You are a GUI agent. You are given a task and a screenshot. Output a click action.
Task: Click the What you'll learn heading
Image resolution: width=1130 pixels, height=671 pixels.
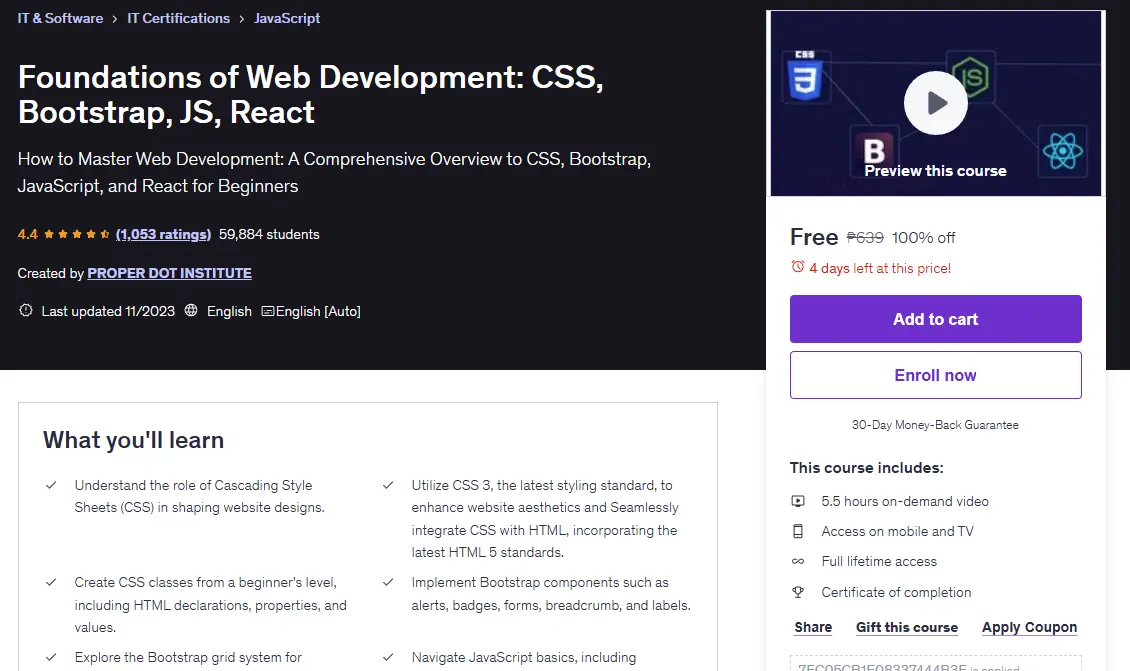coord(133,440)
